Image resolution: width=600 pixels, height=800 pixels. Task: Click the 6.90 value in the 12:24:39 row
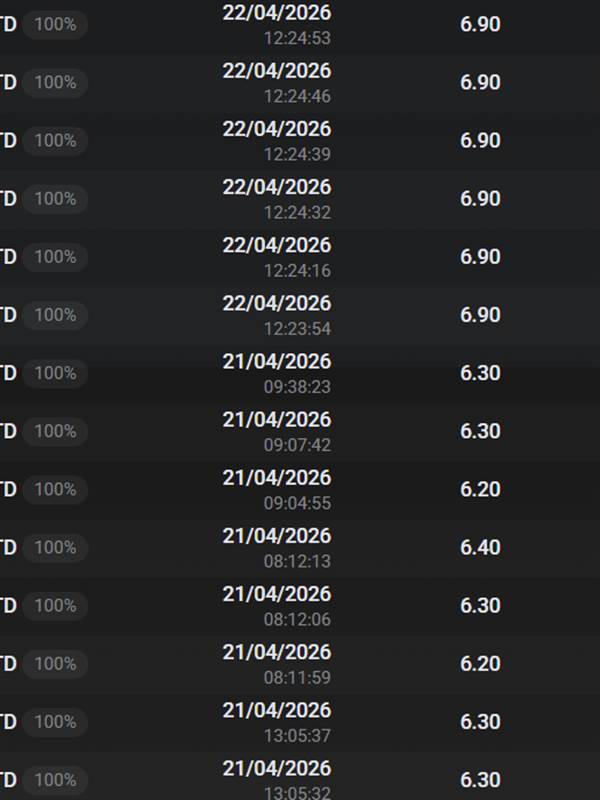point(480,141)
